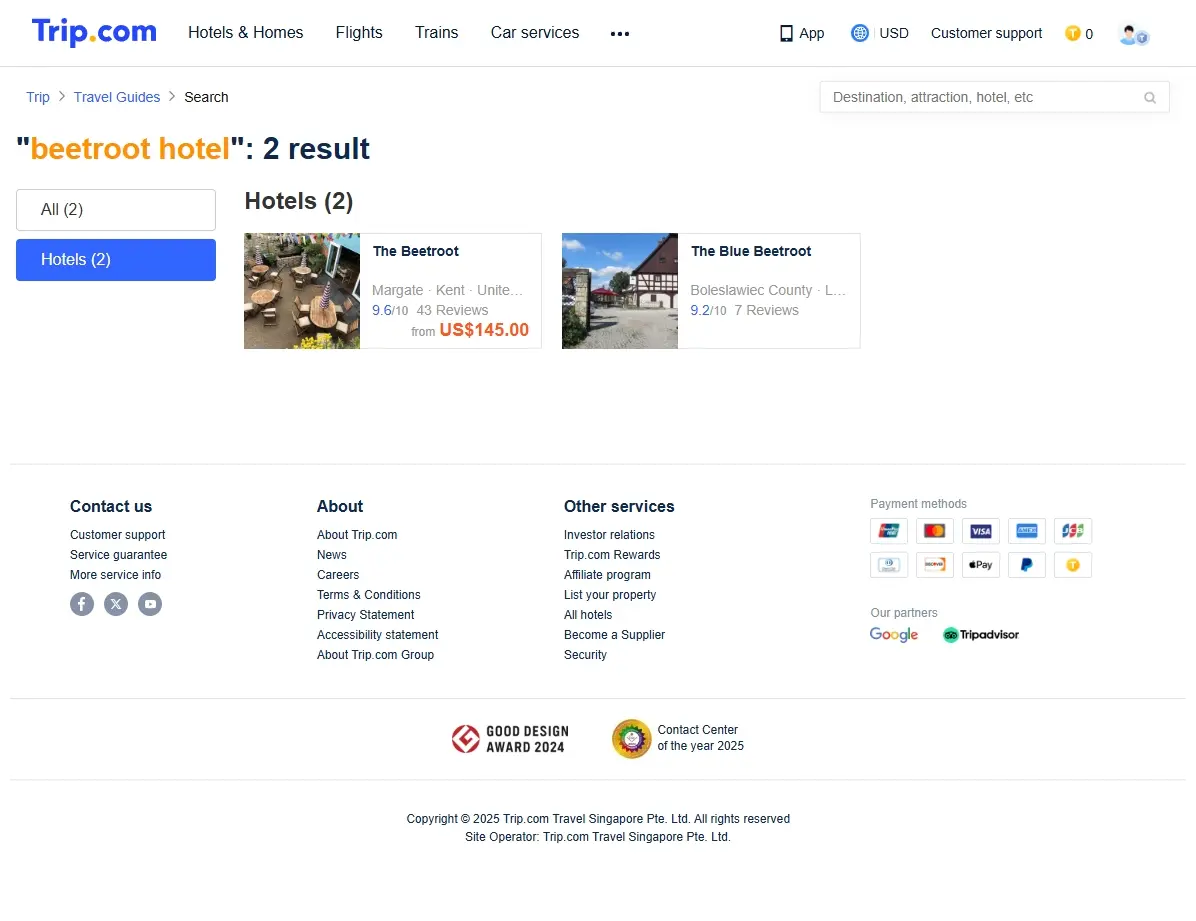Open The Blue Beetroot hotel title

pos(751,252)
